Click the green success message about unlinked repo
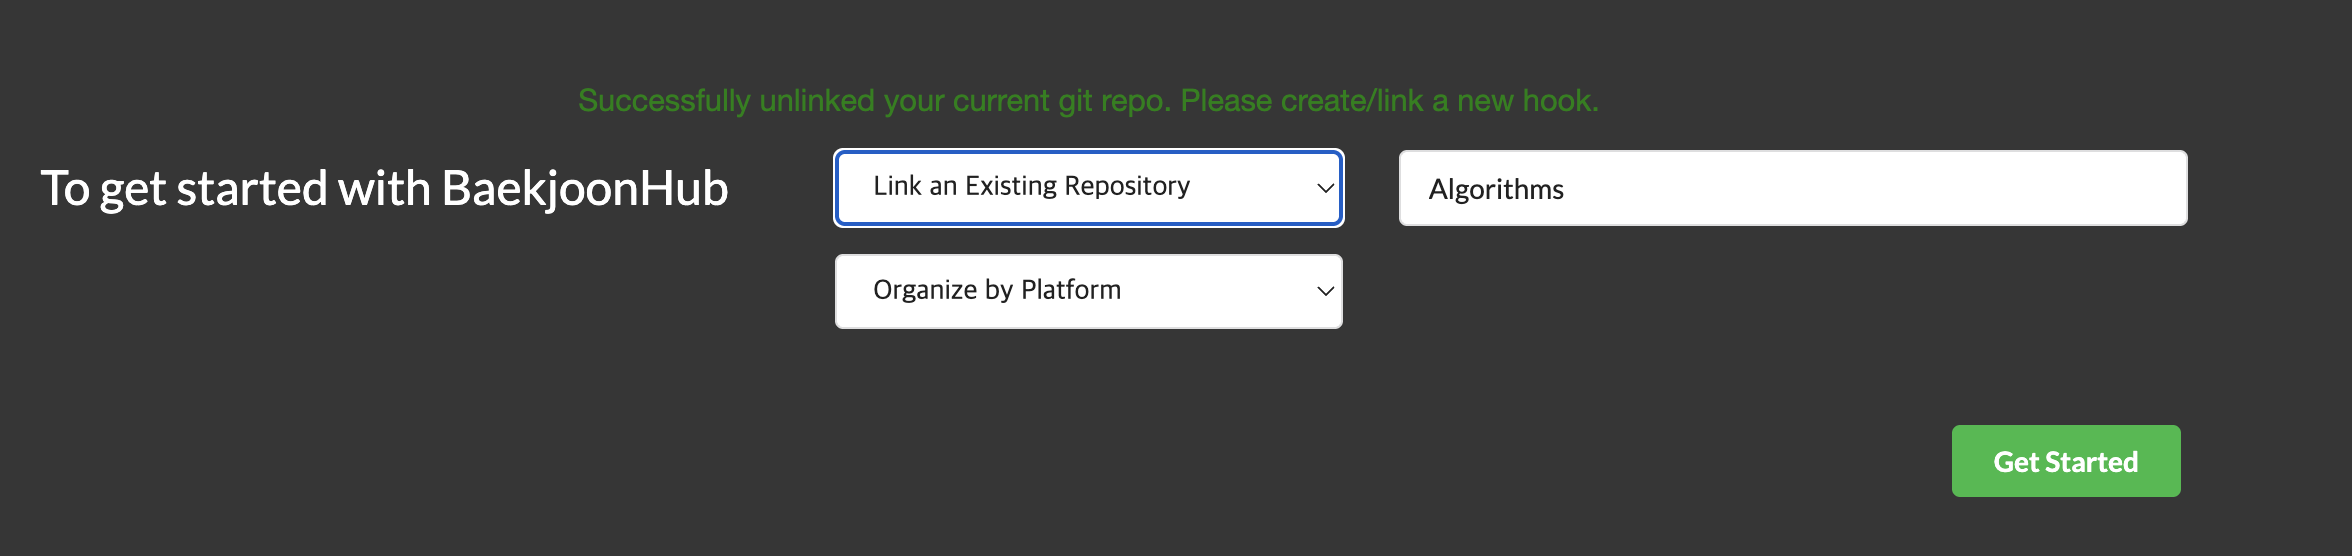Screen dimensions: 2352x556 coord(1088,101)
